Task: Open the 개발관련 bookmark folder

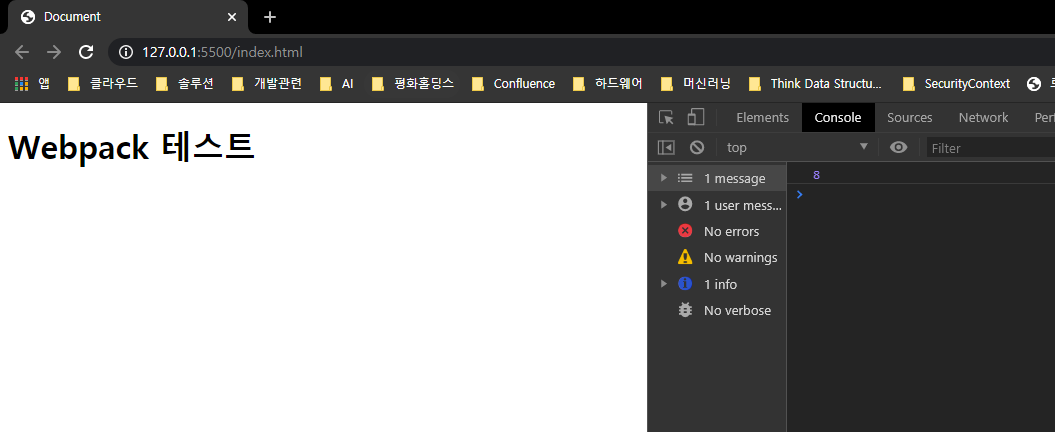Action: click(x=267, y=83)
